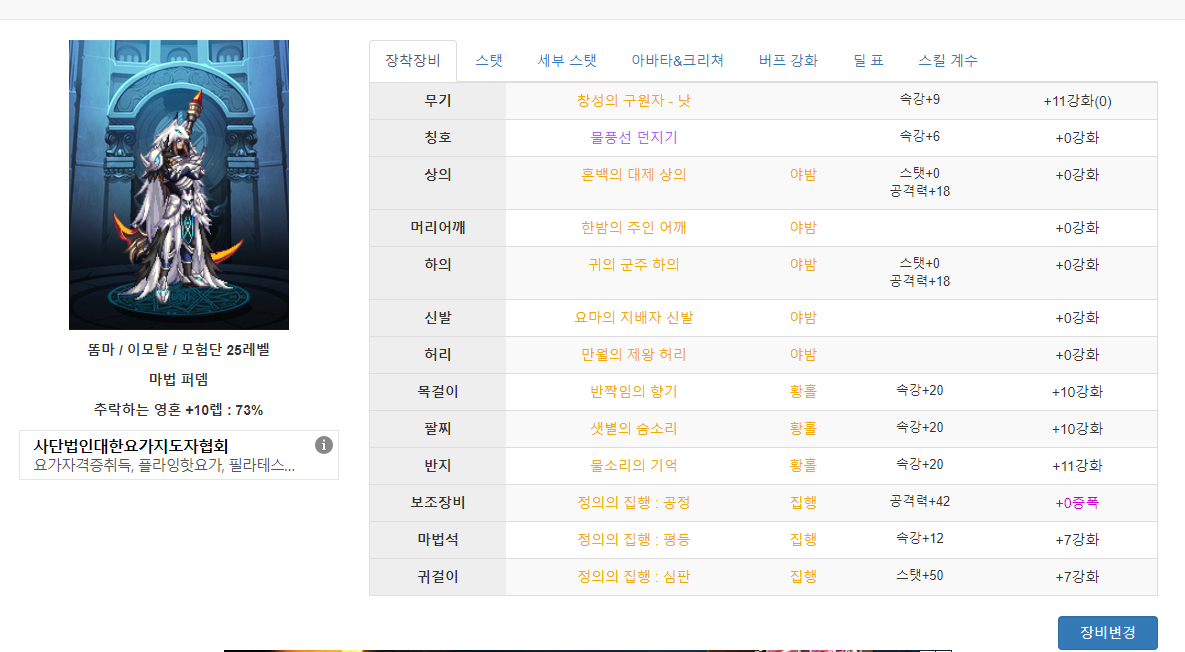Select 정의의 집행 : 심판 item
This screenshot has width=1185, height=652.
(633, 576)
